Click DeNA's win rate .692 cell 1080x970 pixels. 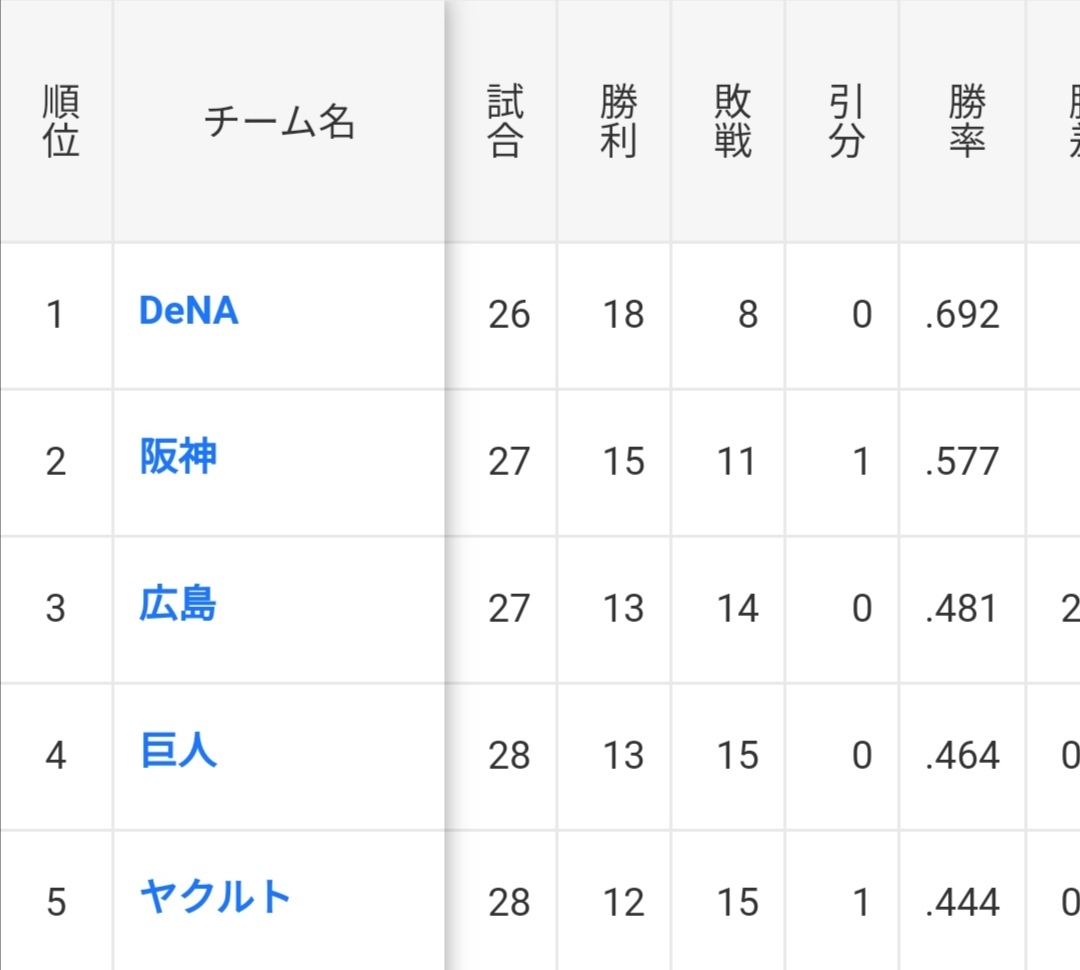pyautogui.click(x=962, y=315)
